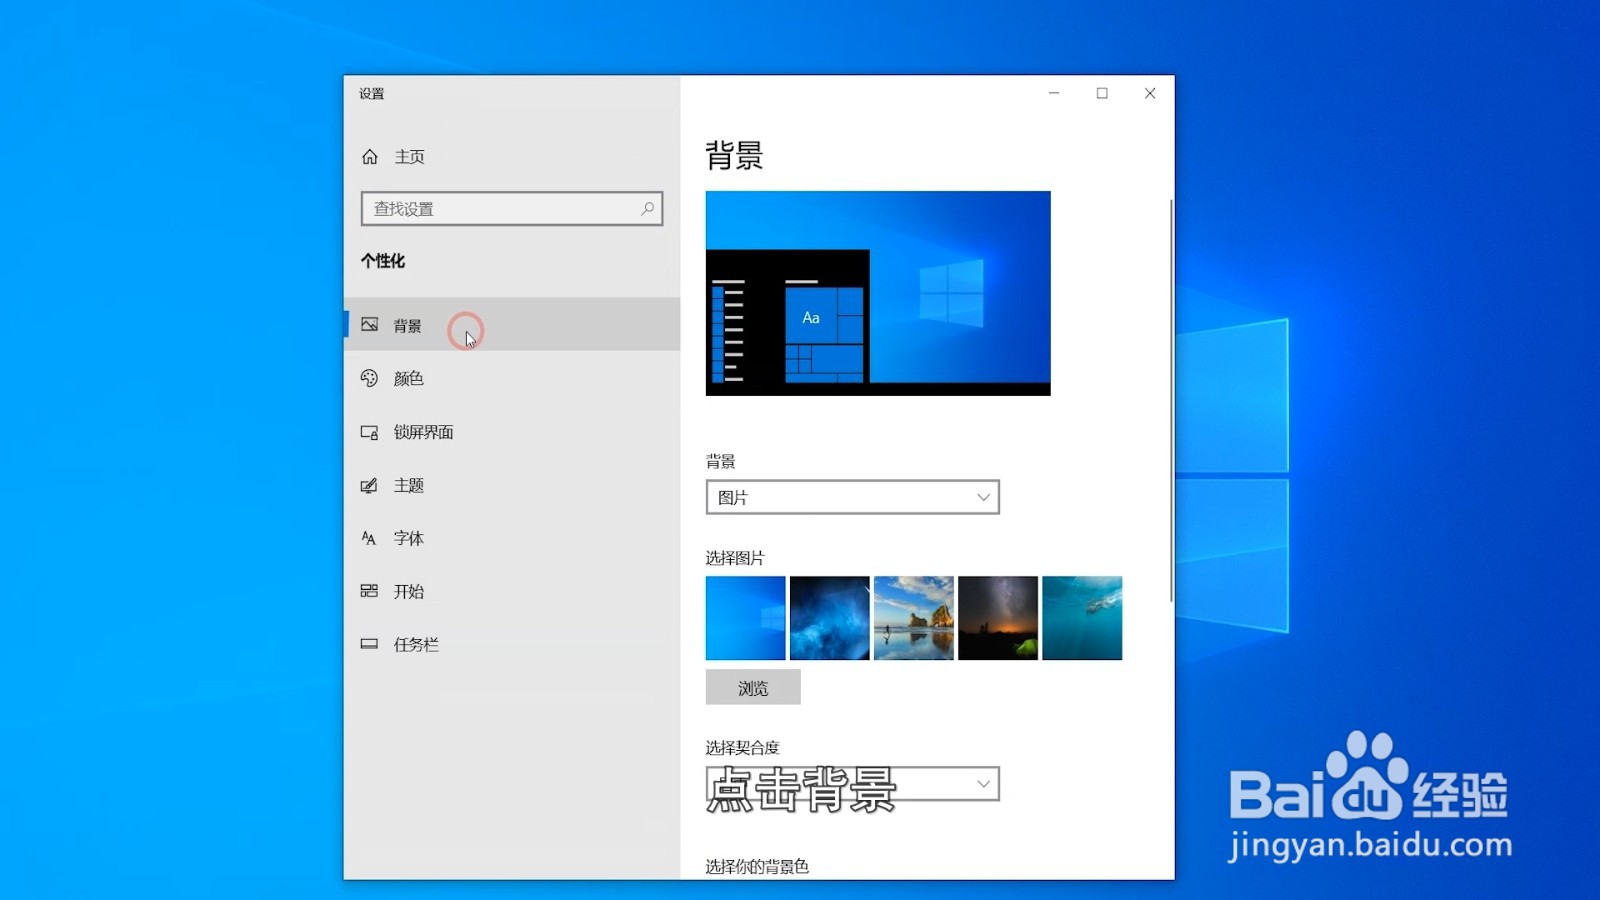Click the picture icon next to 背景
This screenshot has height=900, width=1600.
(x=369, y=325)
